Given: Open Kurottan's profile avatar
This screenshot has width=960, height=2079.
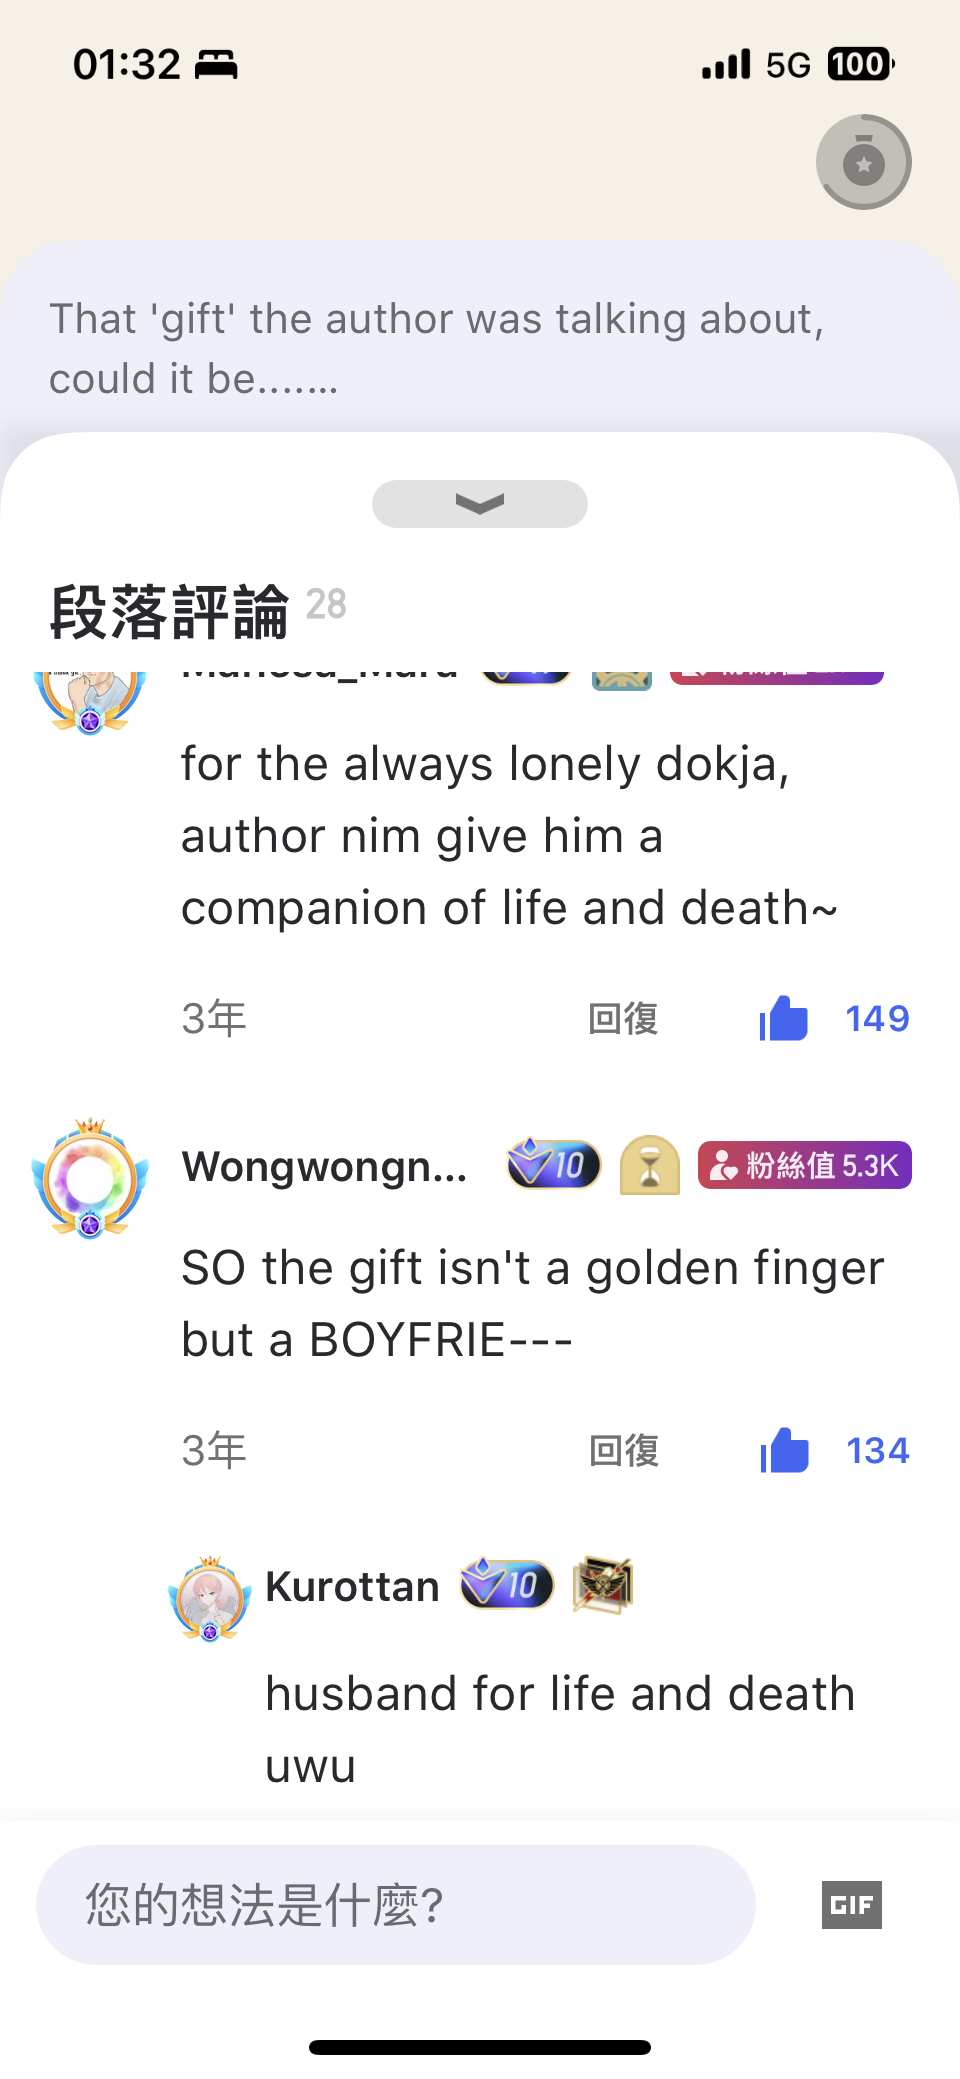Looking at the screenshot, I should [x=210, y=1598].
